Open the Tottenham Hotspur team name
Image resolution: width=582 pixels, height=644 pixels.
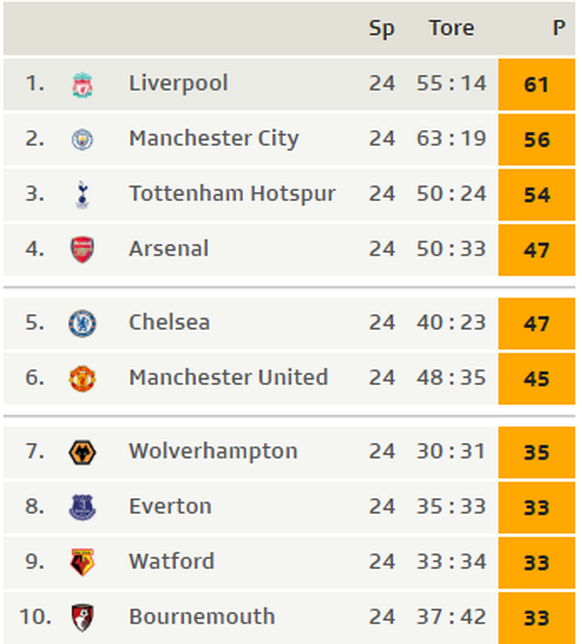[x=232, y=193]
